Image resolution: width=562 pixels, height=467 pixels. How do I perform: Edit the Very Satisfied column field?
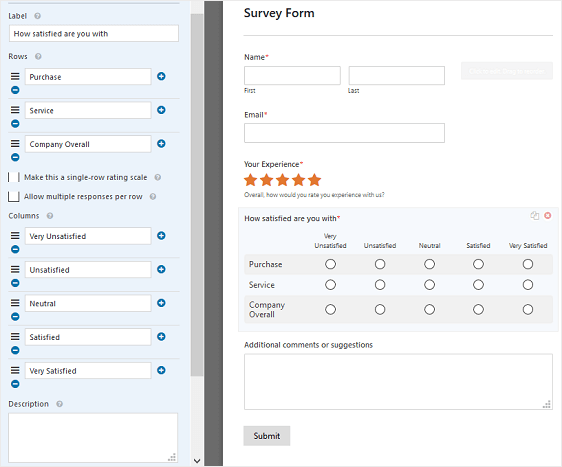[88, 371]
